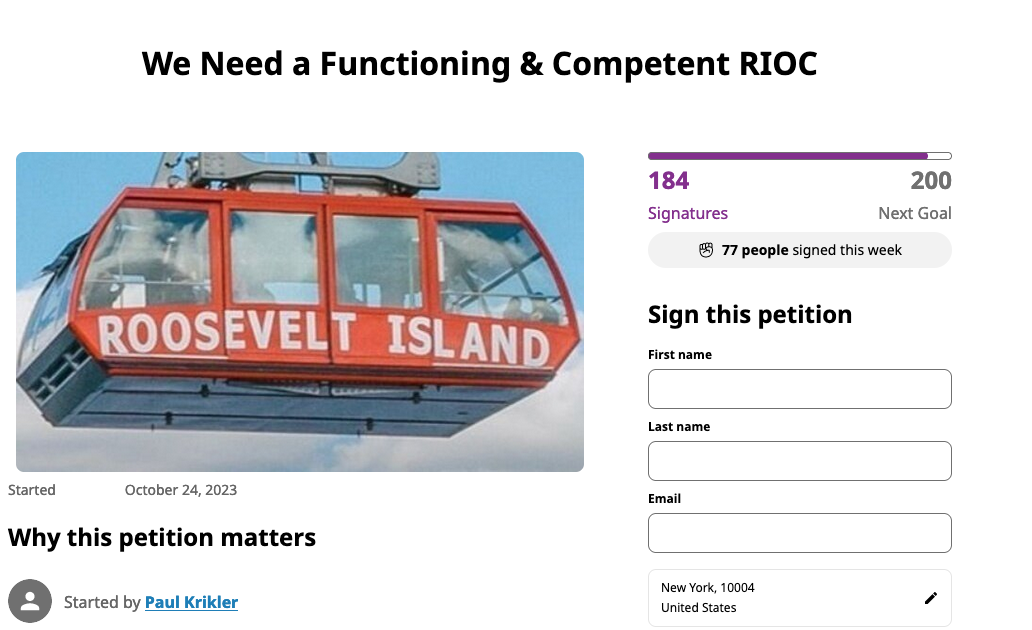This screenshot has width=1032, height=630.
Task: Click the 184 signature count
Action: coord(669,181)
